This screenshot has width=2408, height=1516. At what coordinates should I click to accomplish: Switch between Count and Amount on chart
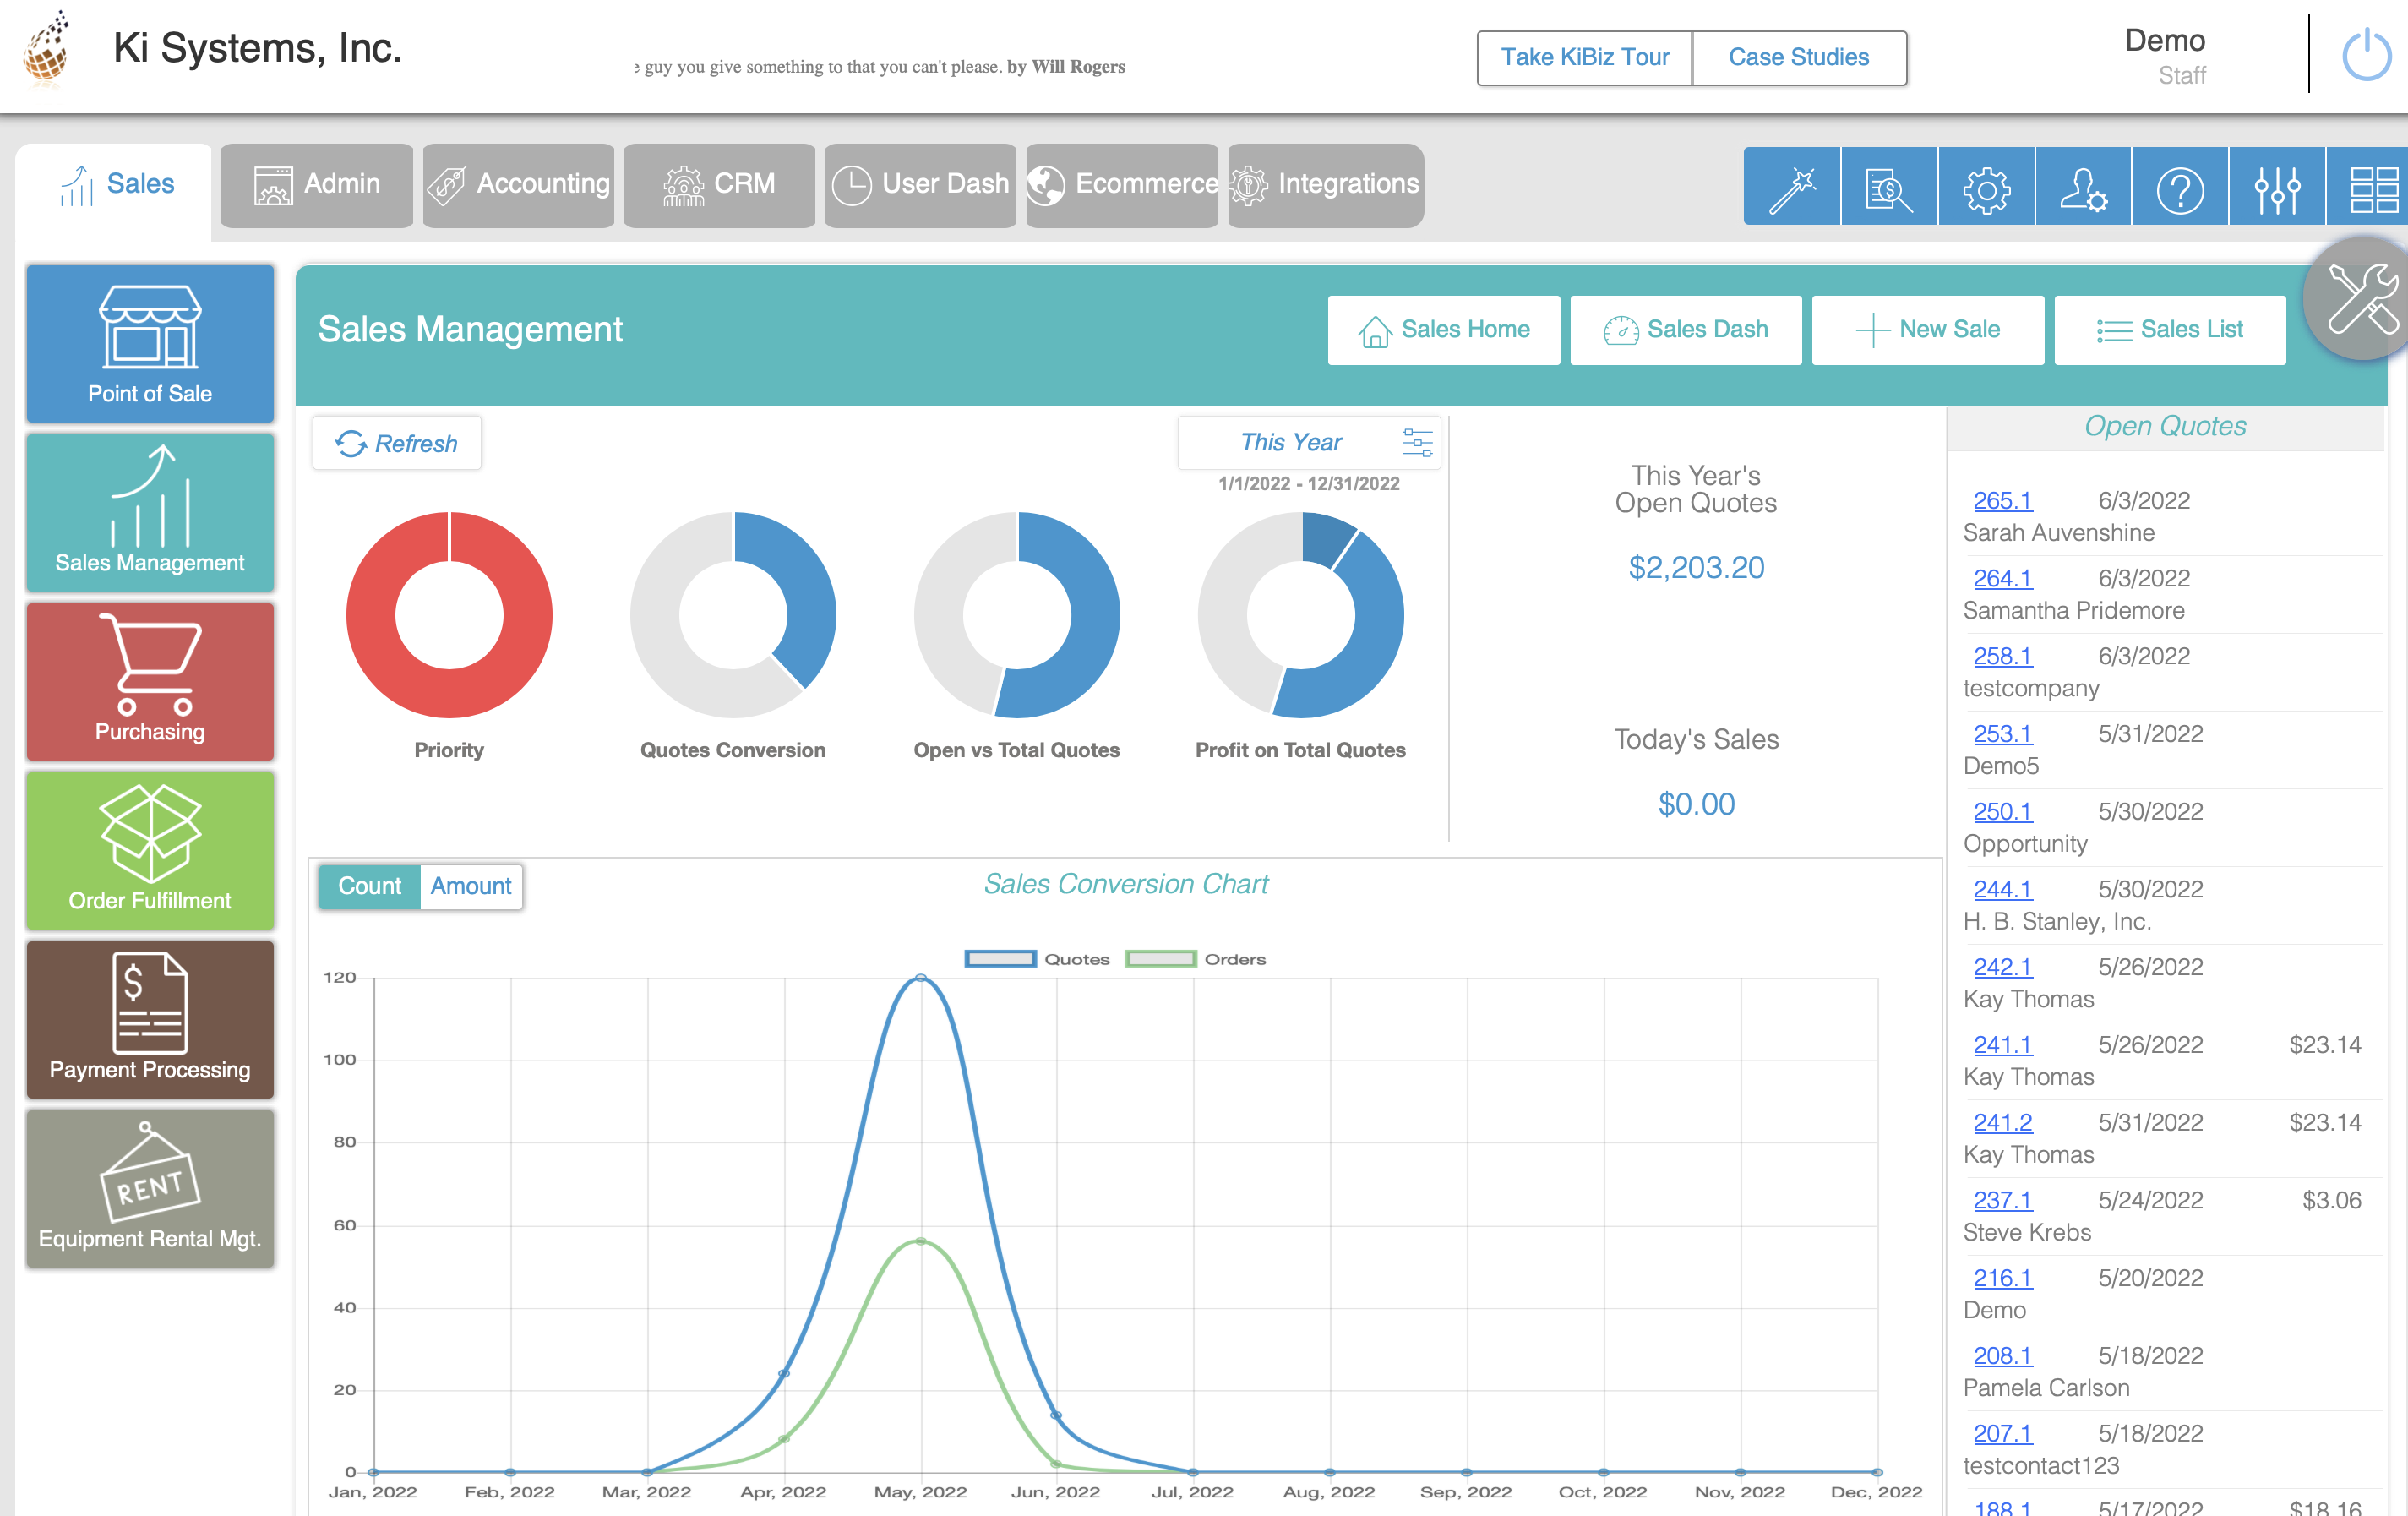pos(470,886)
